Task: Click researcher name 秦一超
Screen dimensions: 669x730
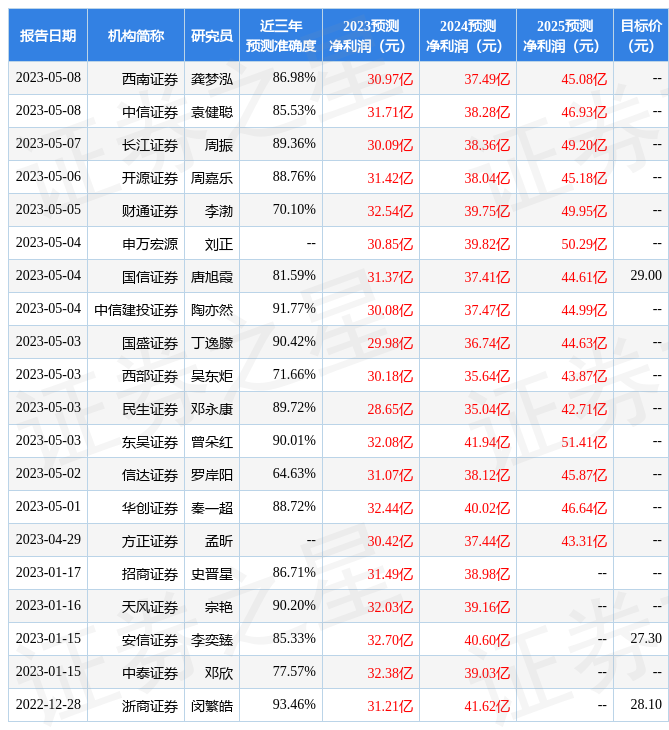Action: click(212, 508)
